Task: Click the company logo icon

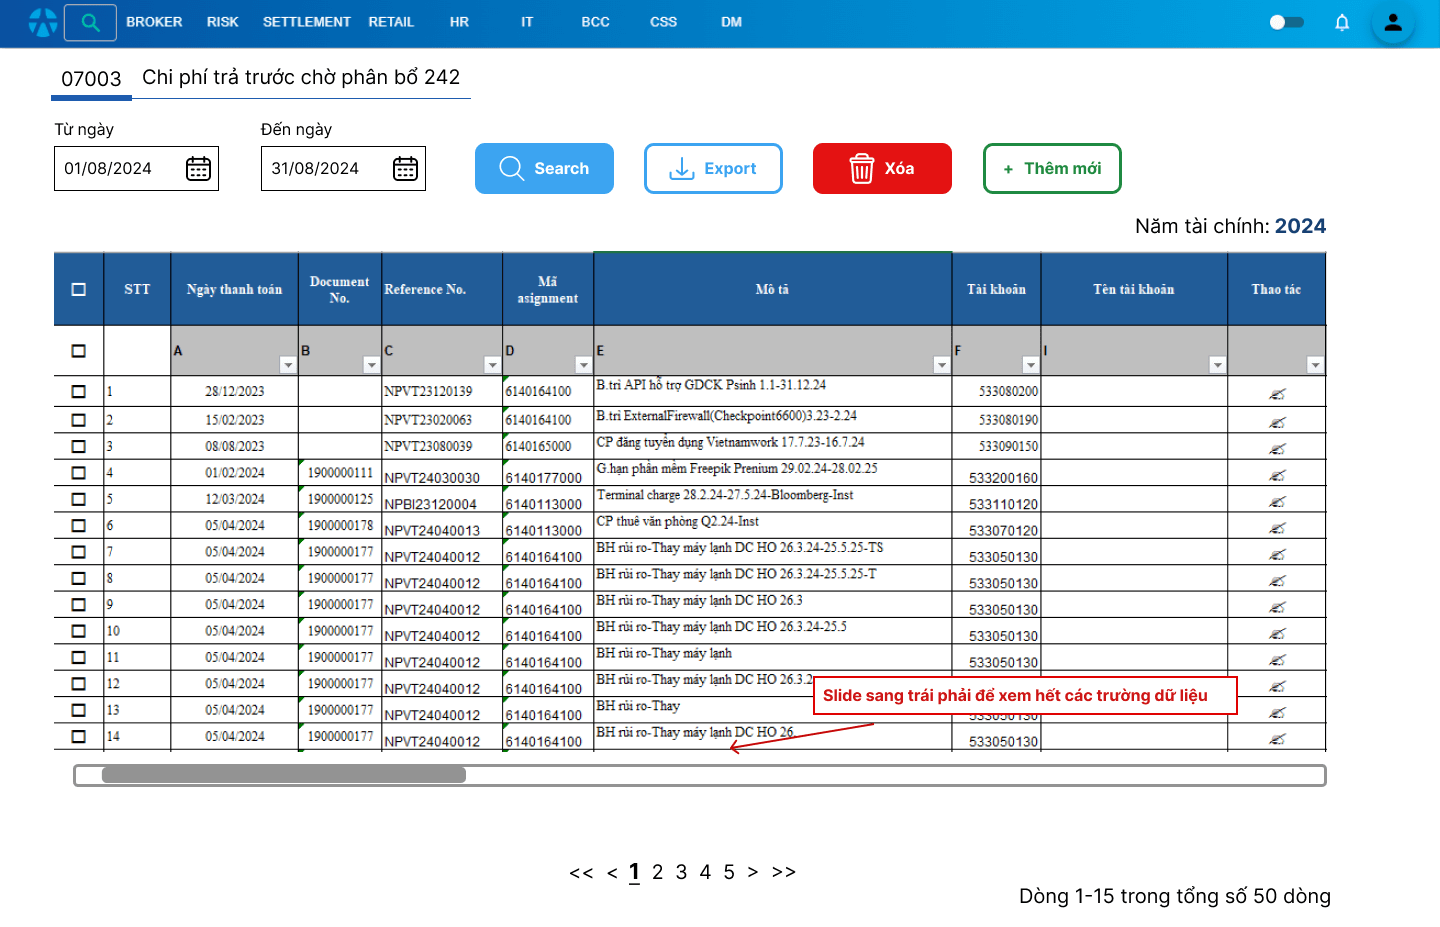Action: point(42,22)
